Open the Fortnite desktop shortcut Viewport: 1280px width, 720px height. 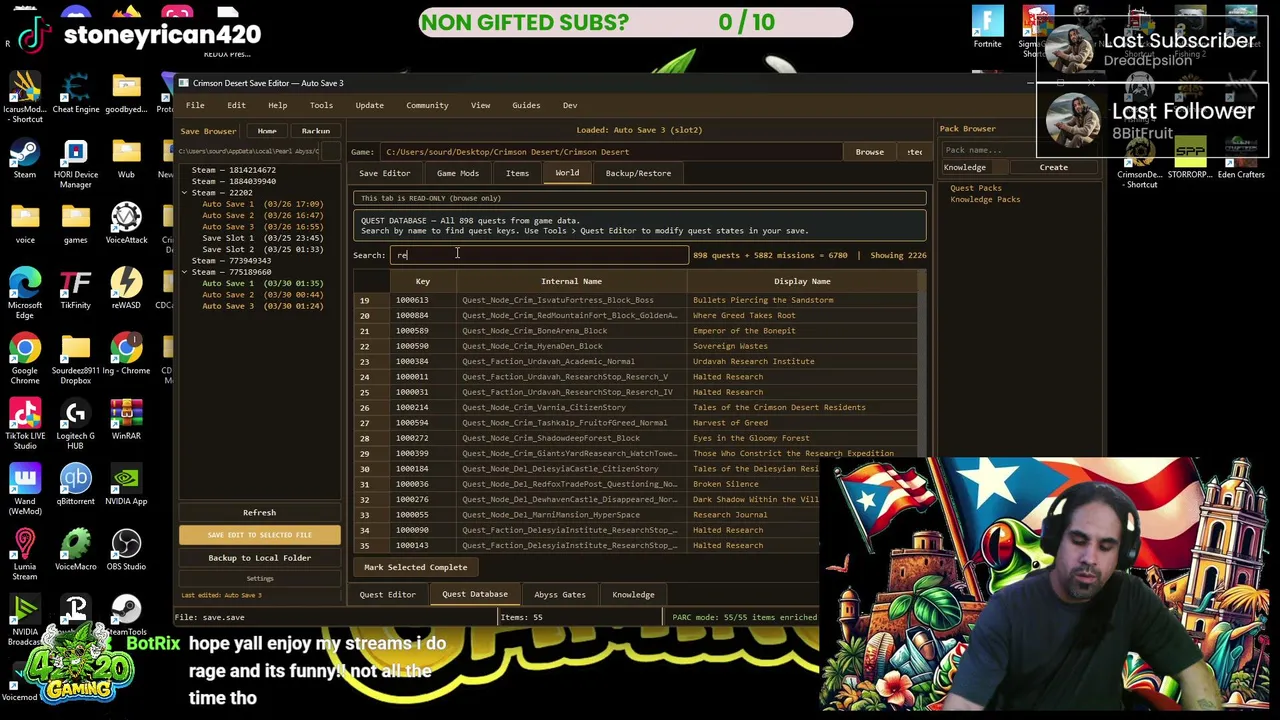click(x=987, y=28)
